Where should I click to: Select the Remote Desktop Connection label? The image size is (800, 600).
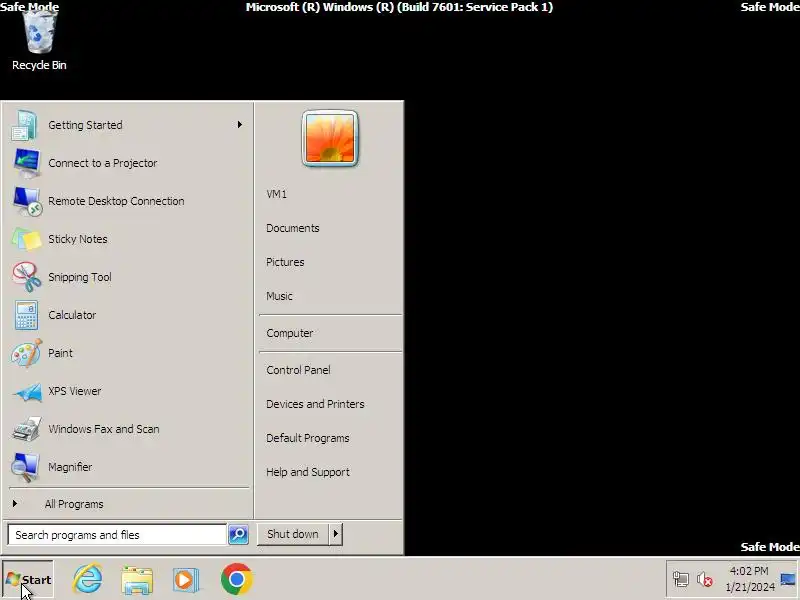click(x=116, y=201)
